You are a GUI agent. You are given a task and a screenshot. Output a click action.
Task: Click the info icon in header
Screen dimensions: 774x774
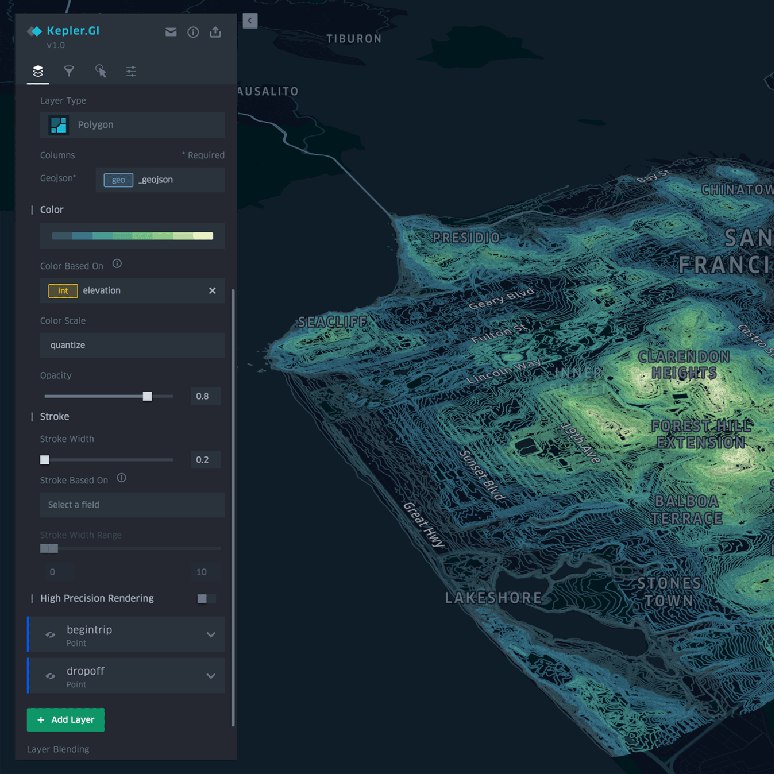193,32
